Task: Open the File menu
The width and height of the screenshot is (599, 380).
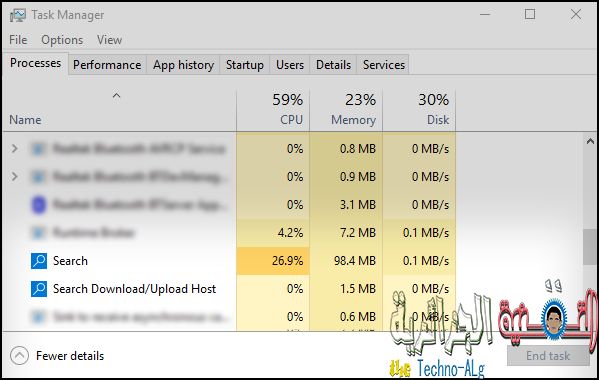Action: tap(18, 40)
